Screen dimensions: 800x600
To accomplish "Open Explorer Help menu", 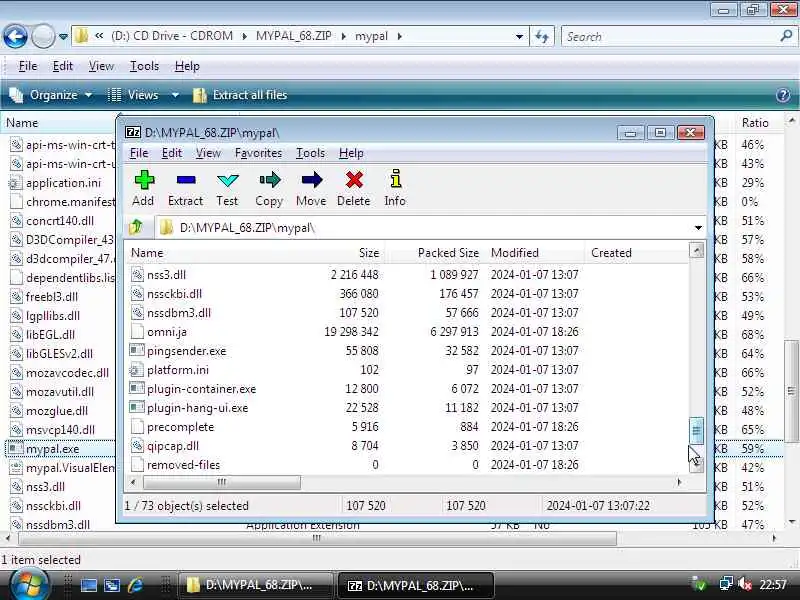I will click(x=187, y=66).
